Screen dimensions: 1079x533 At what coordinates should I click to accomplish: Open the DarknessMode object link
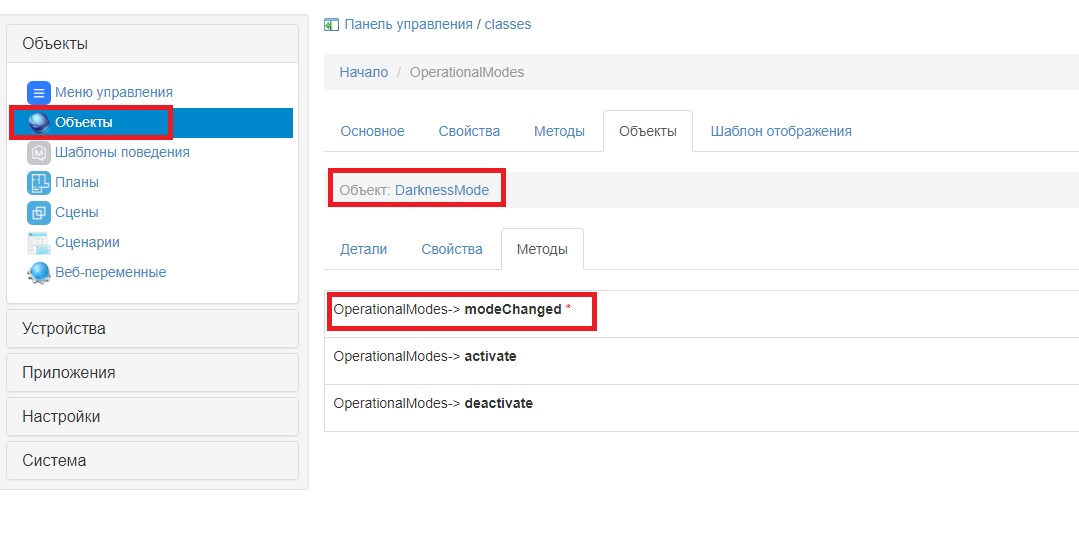click(441, 190)
